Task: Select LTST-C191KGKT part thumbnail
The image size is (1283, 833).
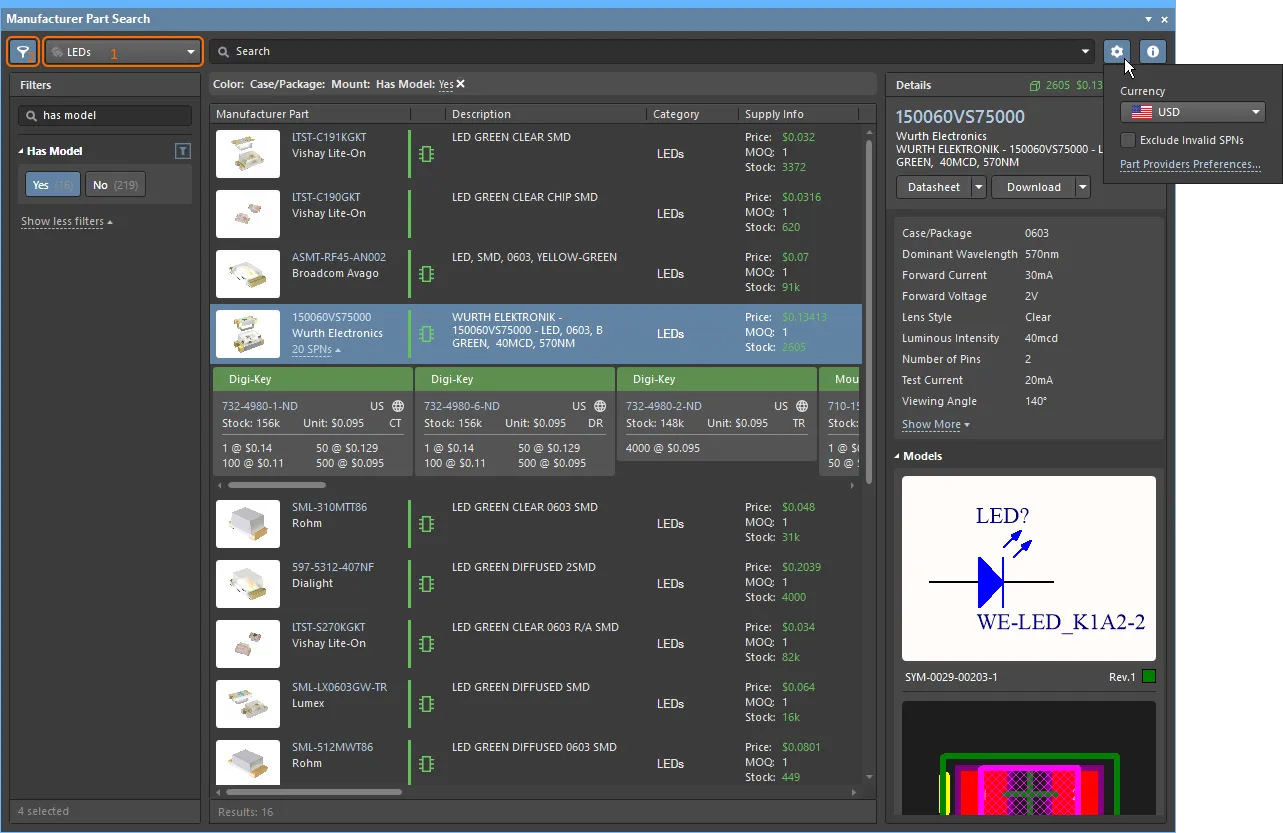Action: (x=248, y=153)
